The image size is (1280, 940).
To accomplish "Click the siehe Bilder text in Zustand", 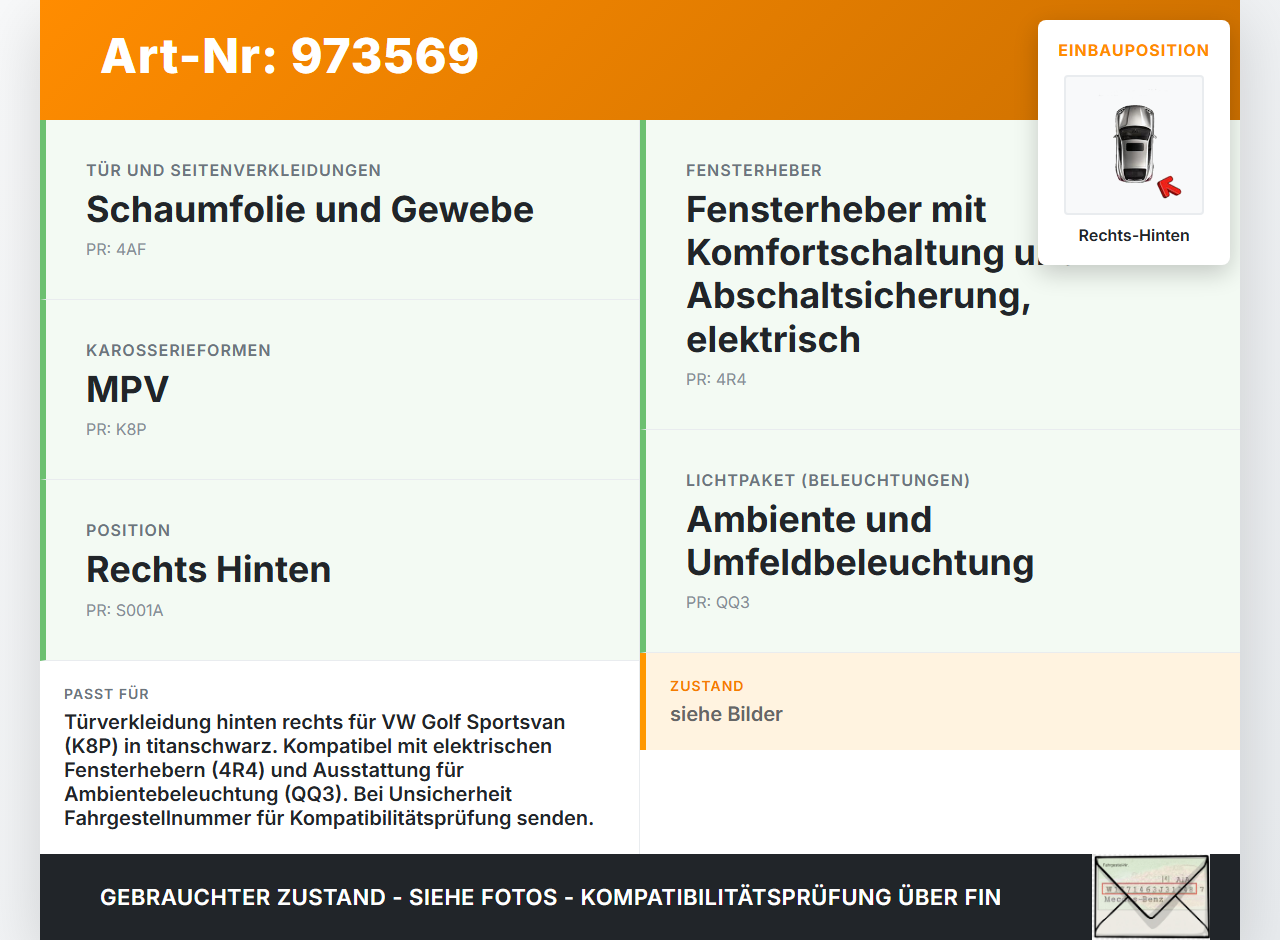I will 727,714.
